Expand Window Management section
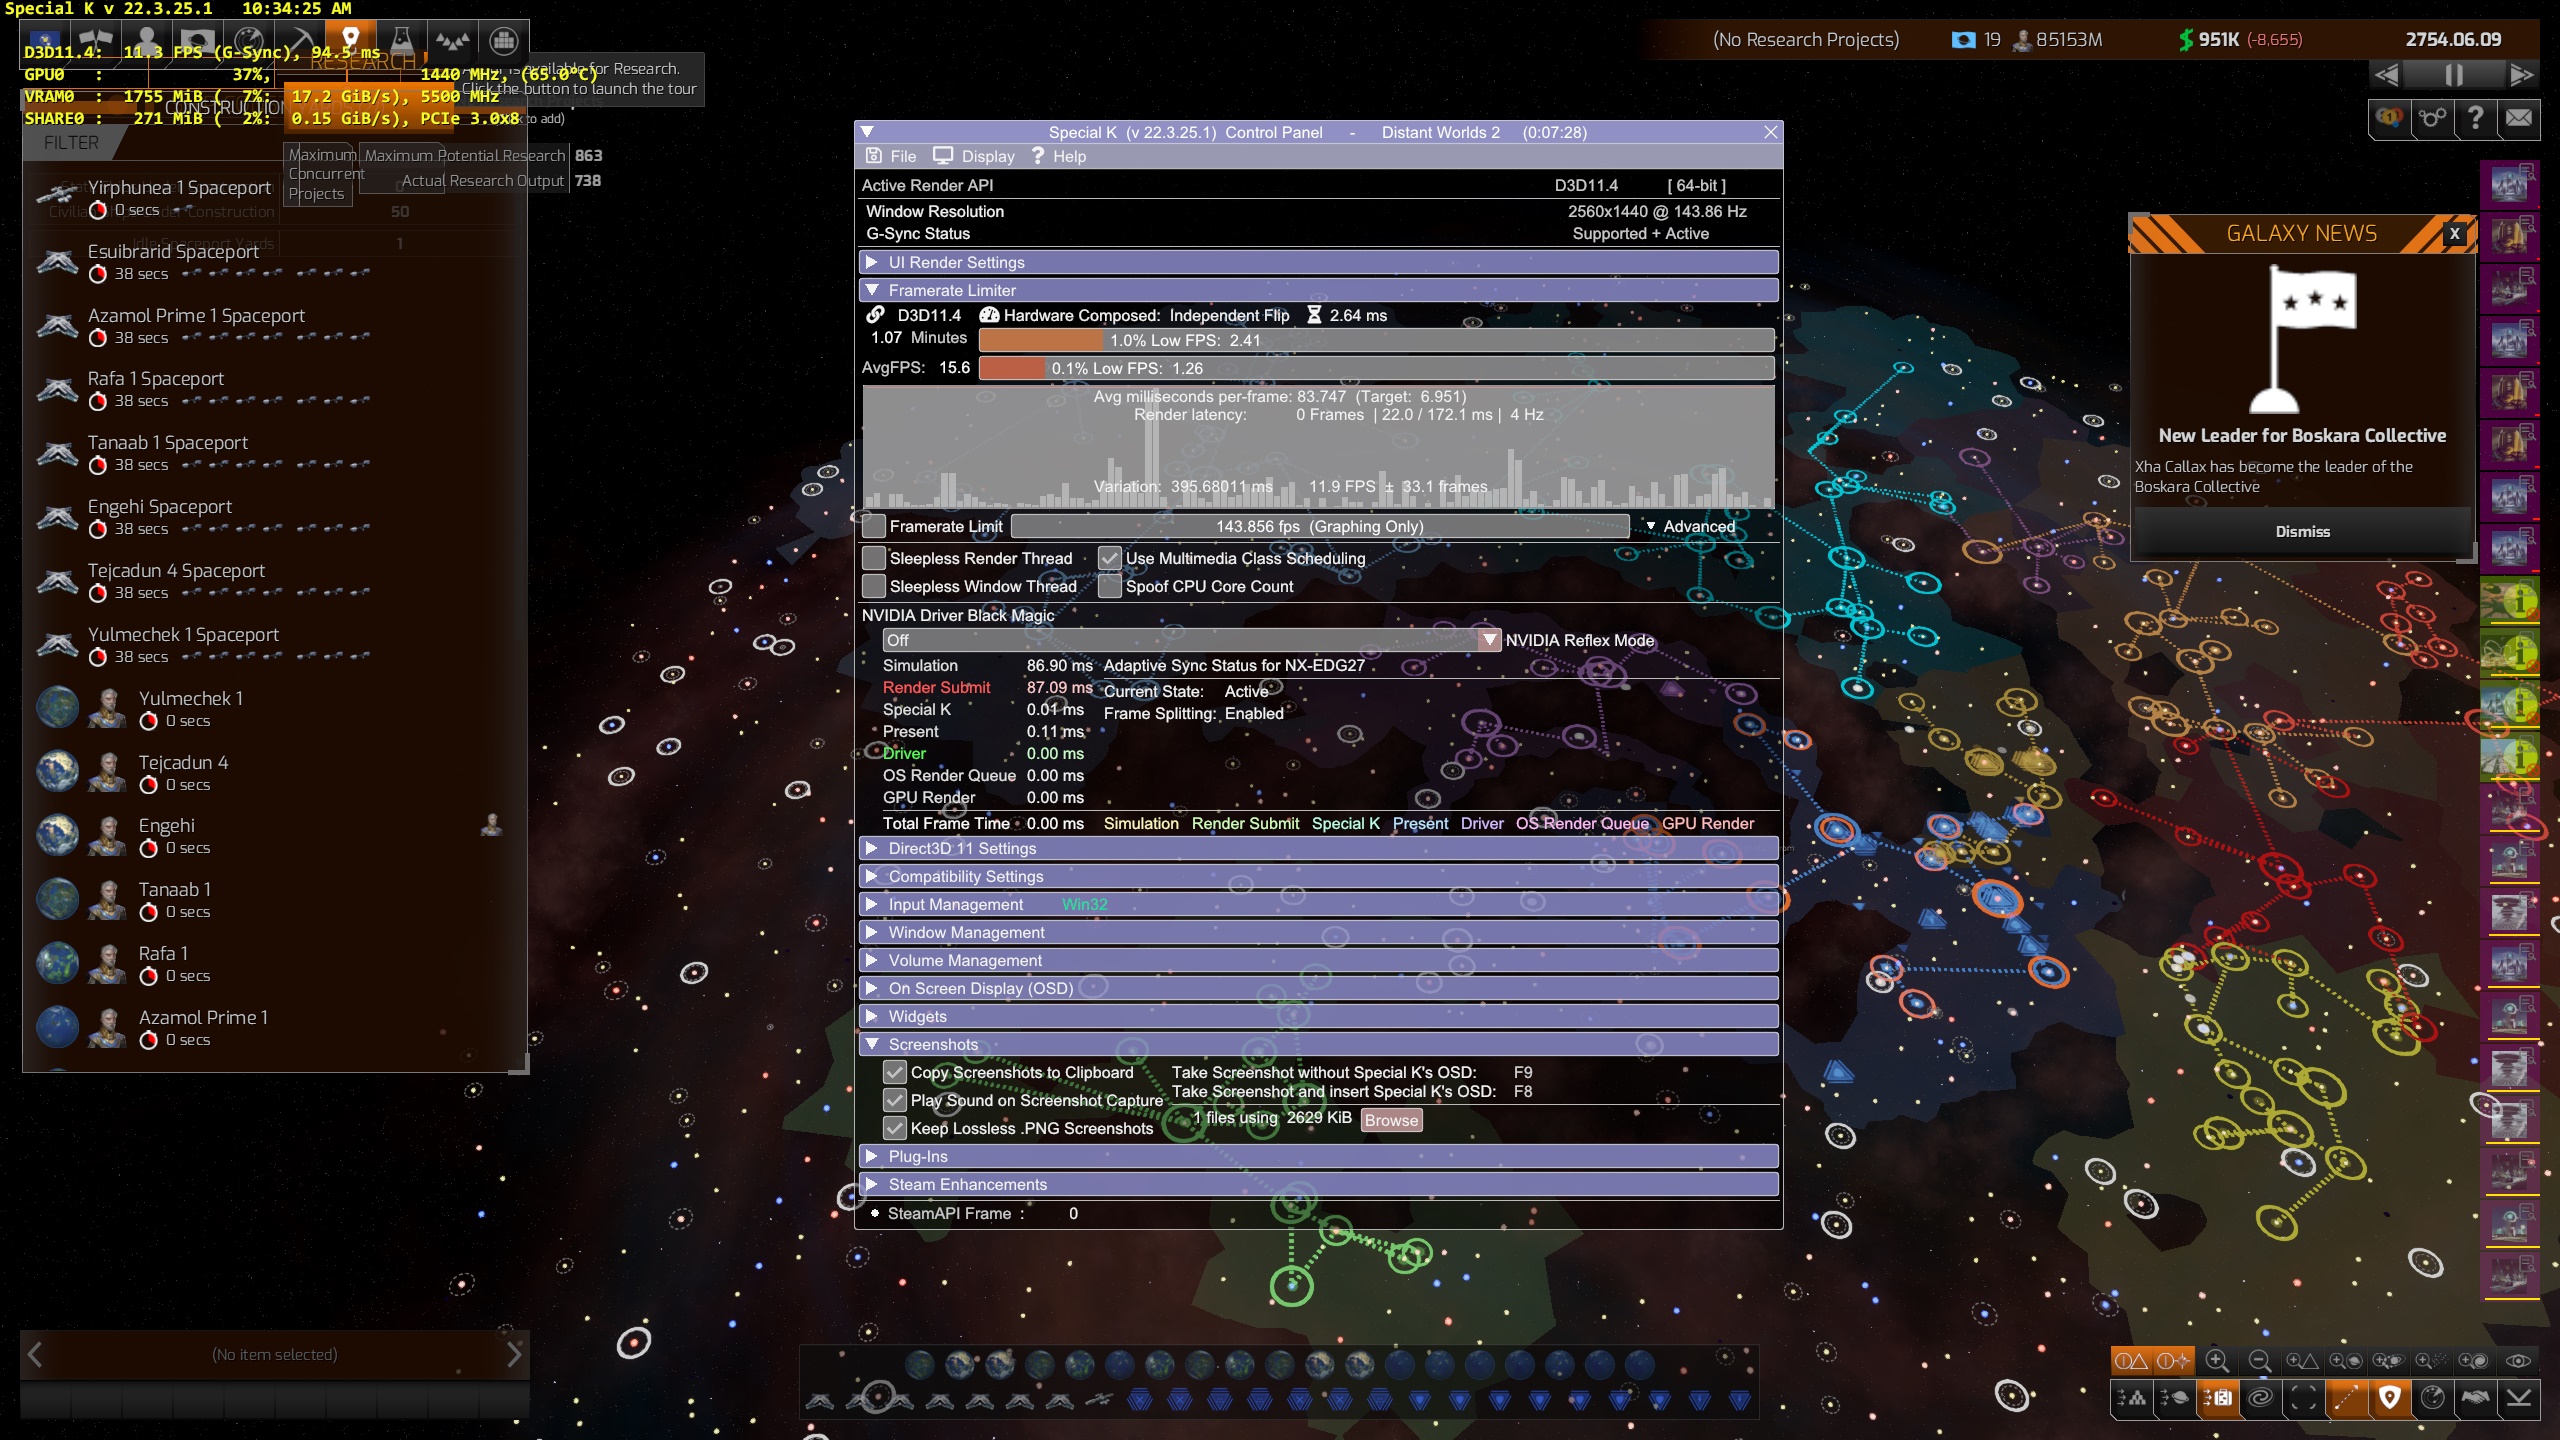2560x1440 pixels. click(x=1318, y=932)
